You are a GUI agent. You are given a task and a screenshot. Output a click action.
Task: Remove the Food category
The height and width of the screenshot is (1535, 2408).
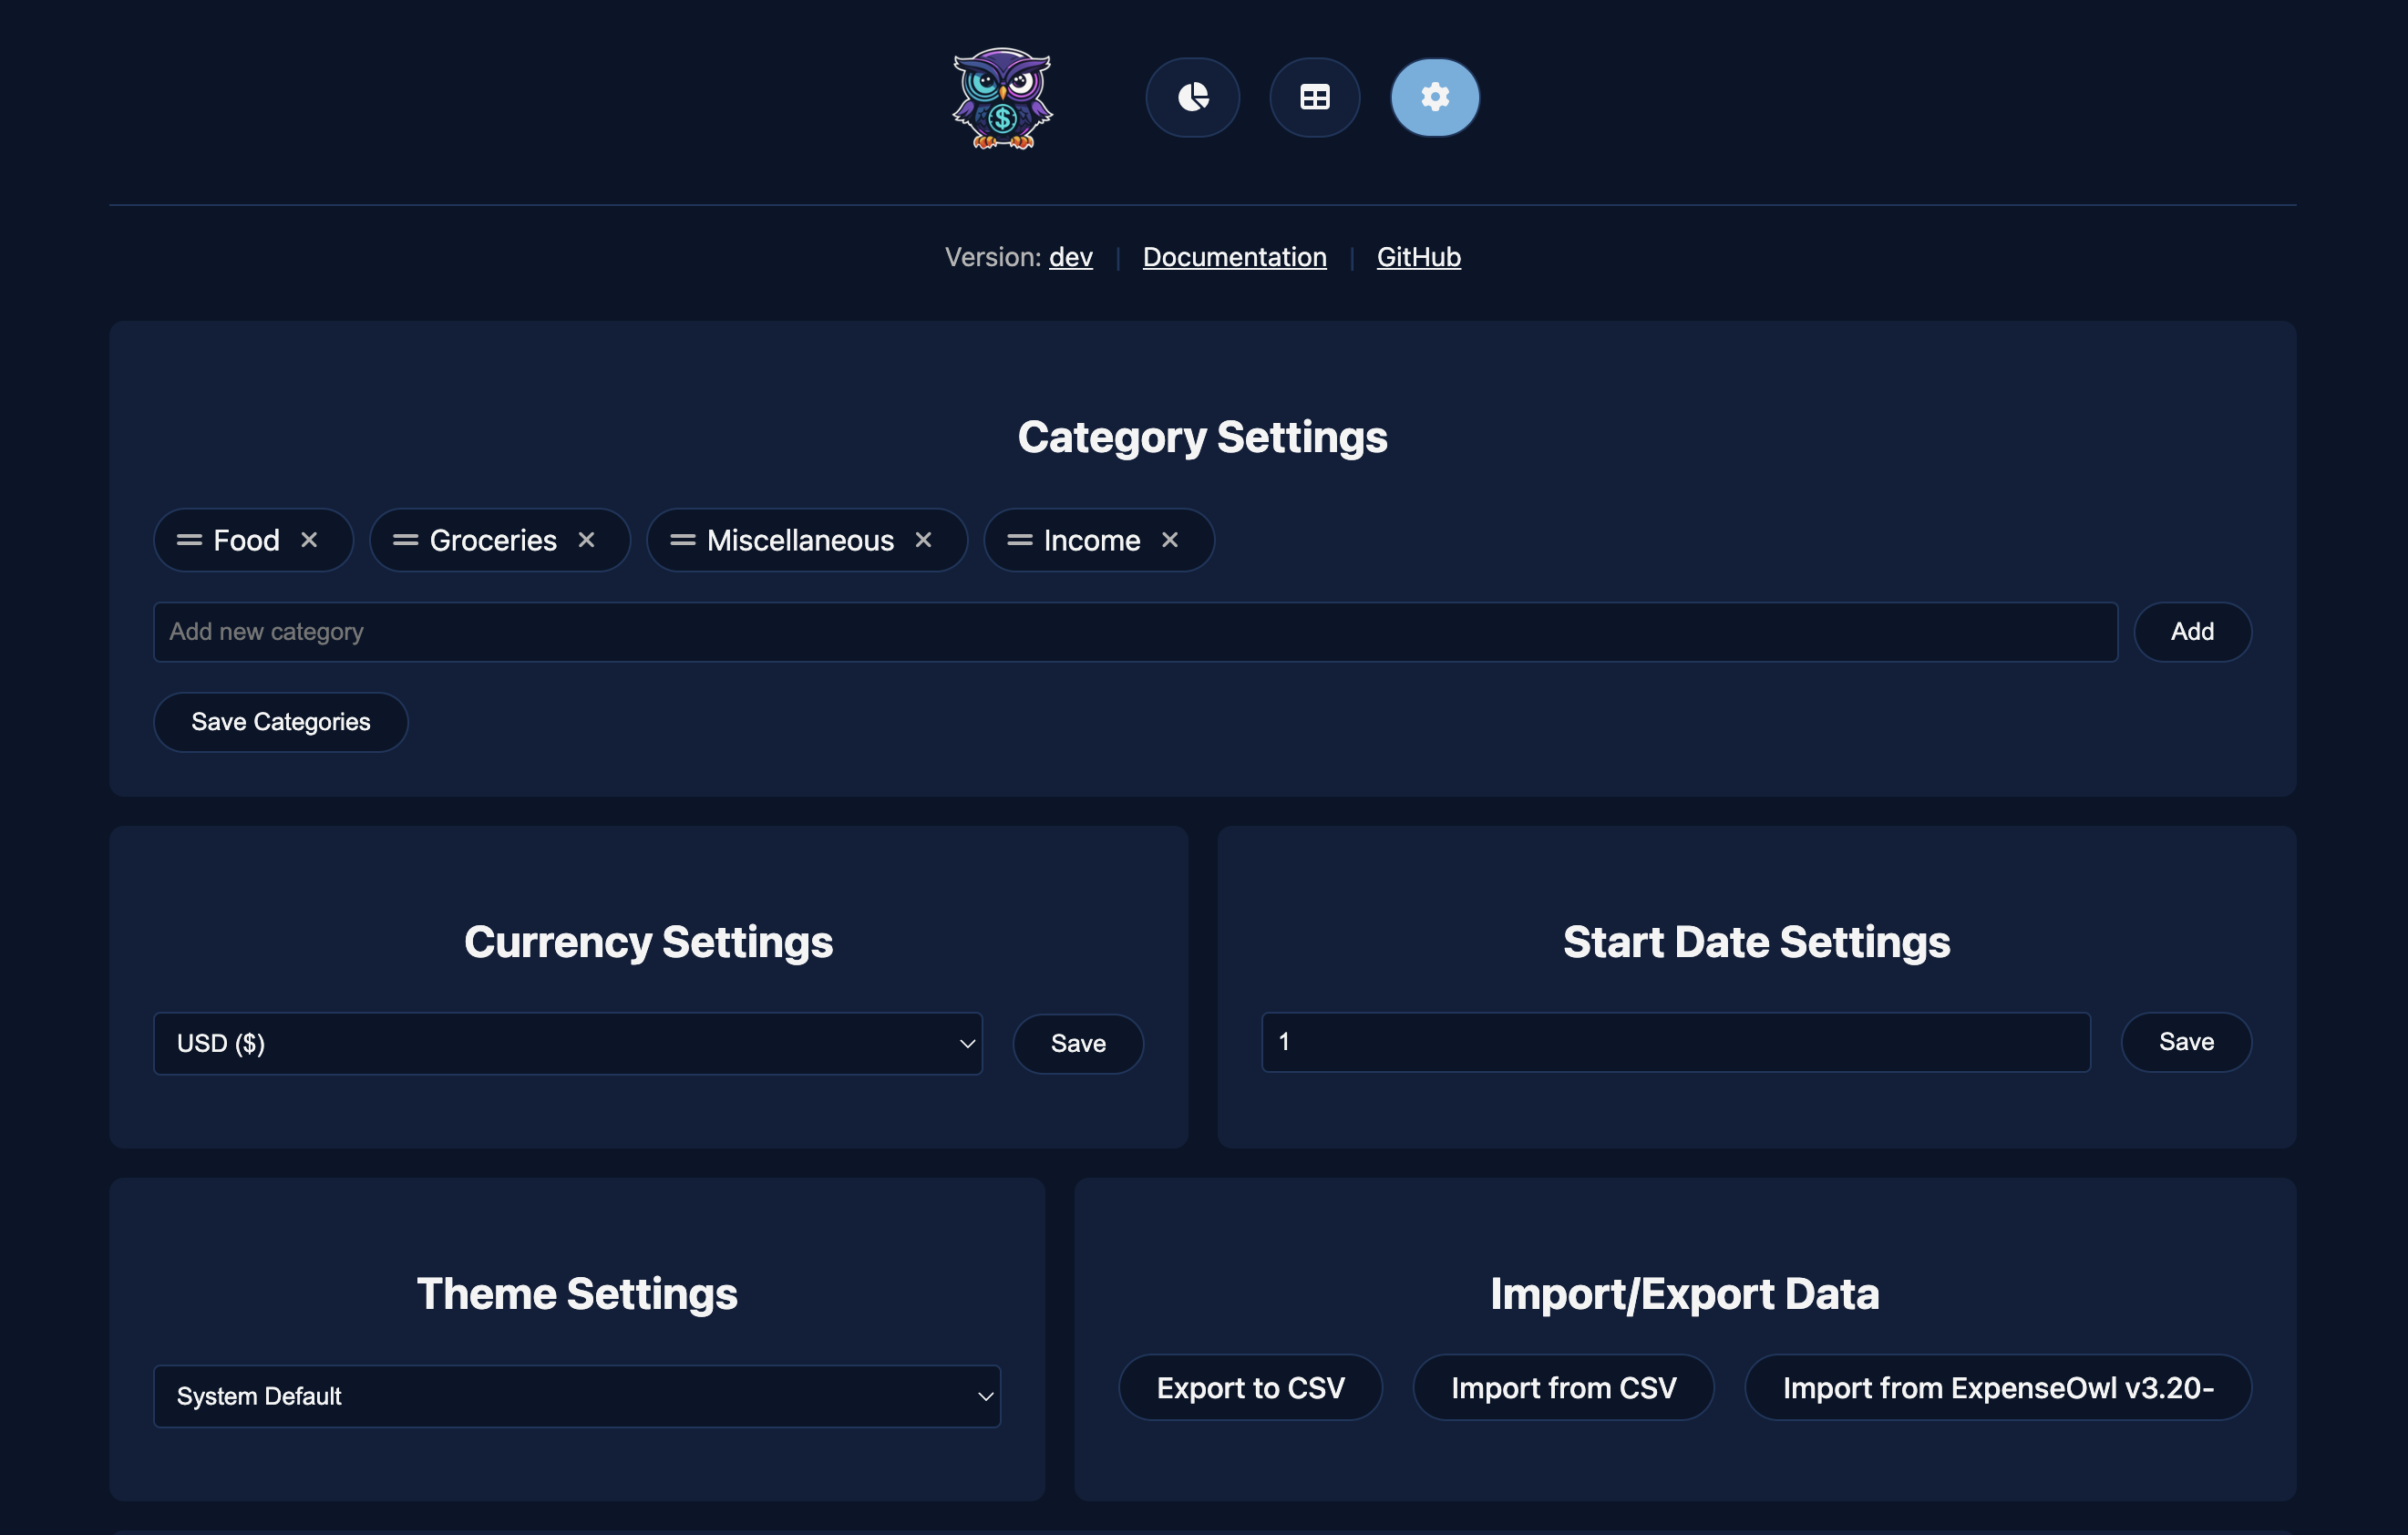click(x=309, y=540)
